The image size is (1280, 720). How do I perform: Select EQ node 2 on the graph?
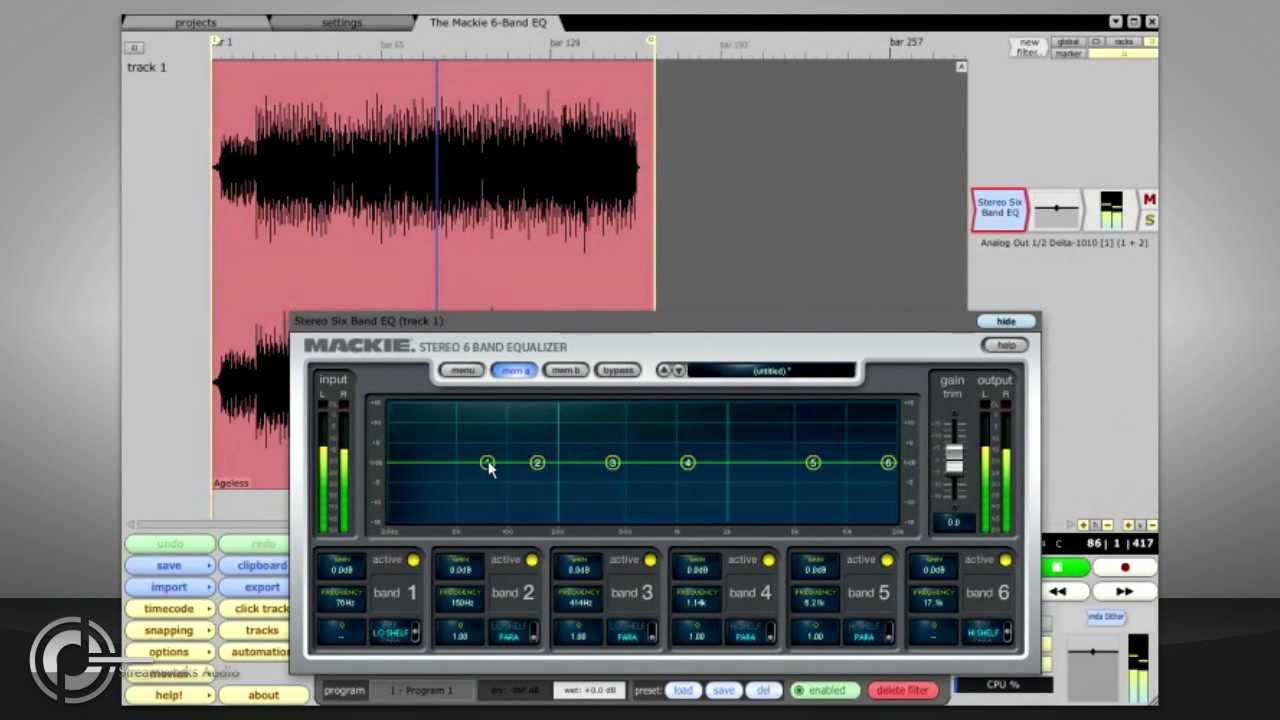tap(537, 462)
